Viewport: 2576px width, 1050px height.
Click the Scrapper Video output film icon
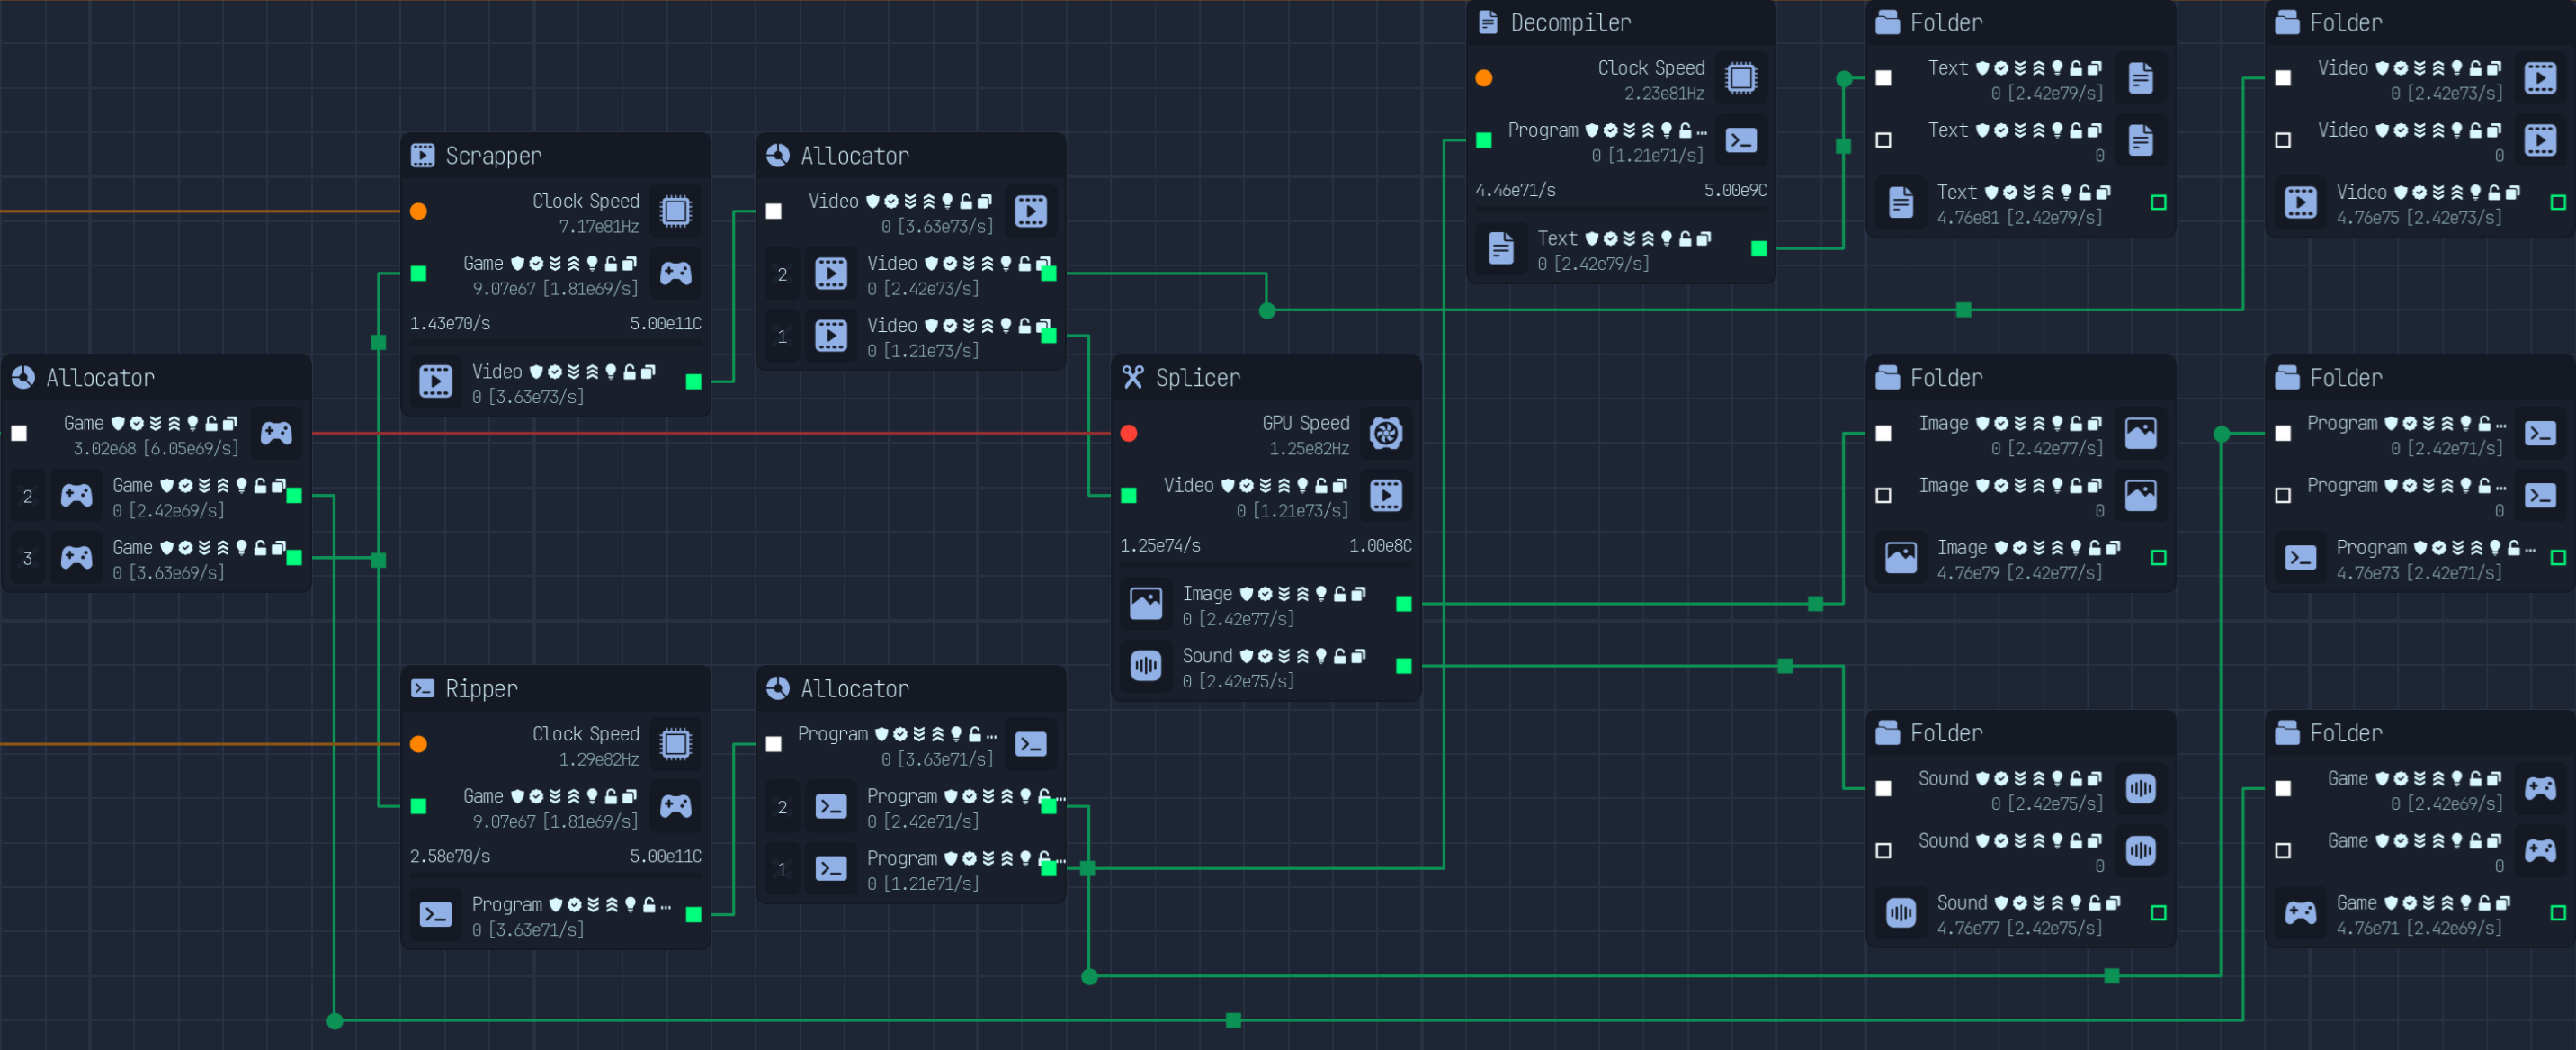coord(436,381)
